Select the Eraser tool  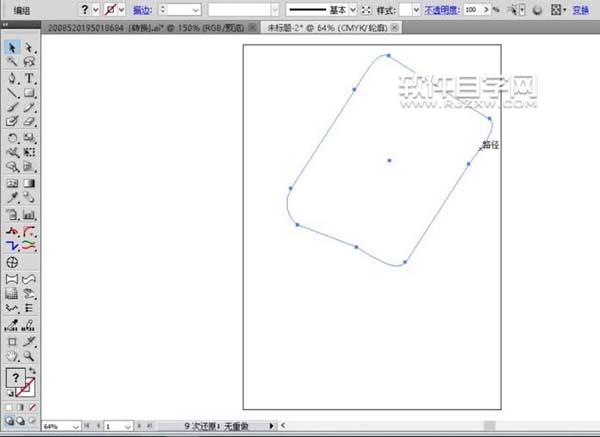[29, 121]
